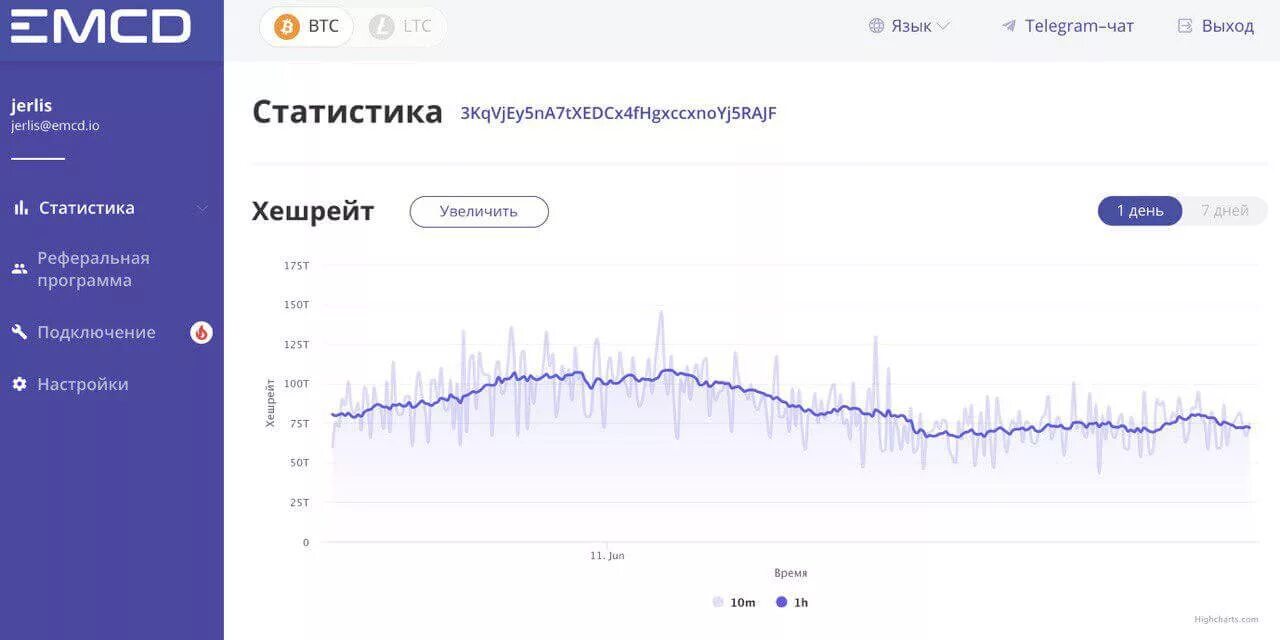Viewport: 1280px width, 640px height.
Task: Click the flame badge next to Подключение
Action: pyautogui.click(x=201, y=332)
